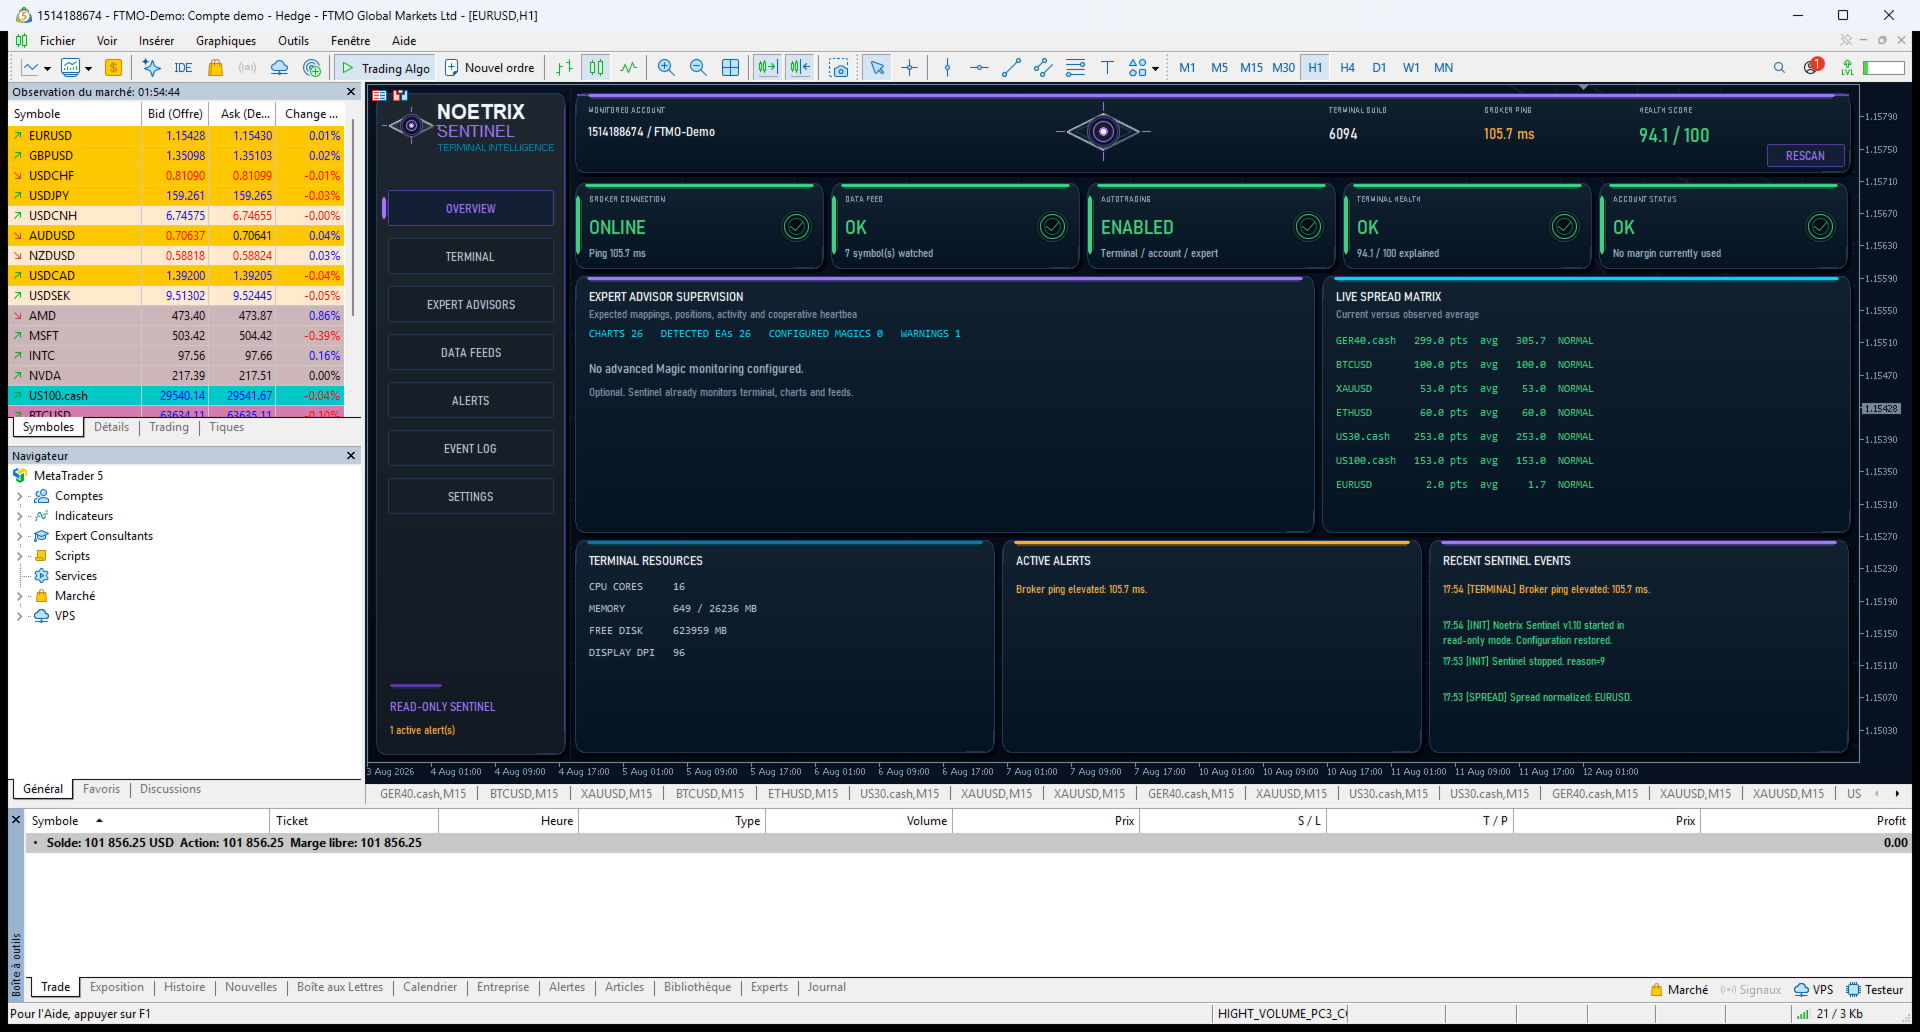Insert Fibonacci retracement lines tool
The width and height of the screenshot is (1920, 1032).
pyautogui.click(x=1075, y=68)
